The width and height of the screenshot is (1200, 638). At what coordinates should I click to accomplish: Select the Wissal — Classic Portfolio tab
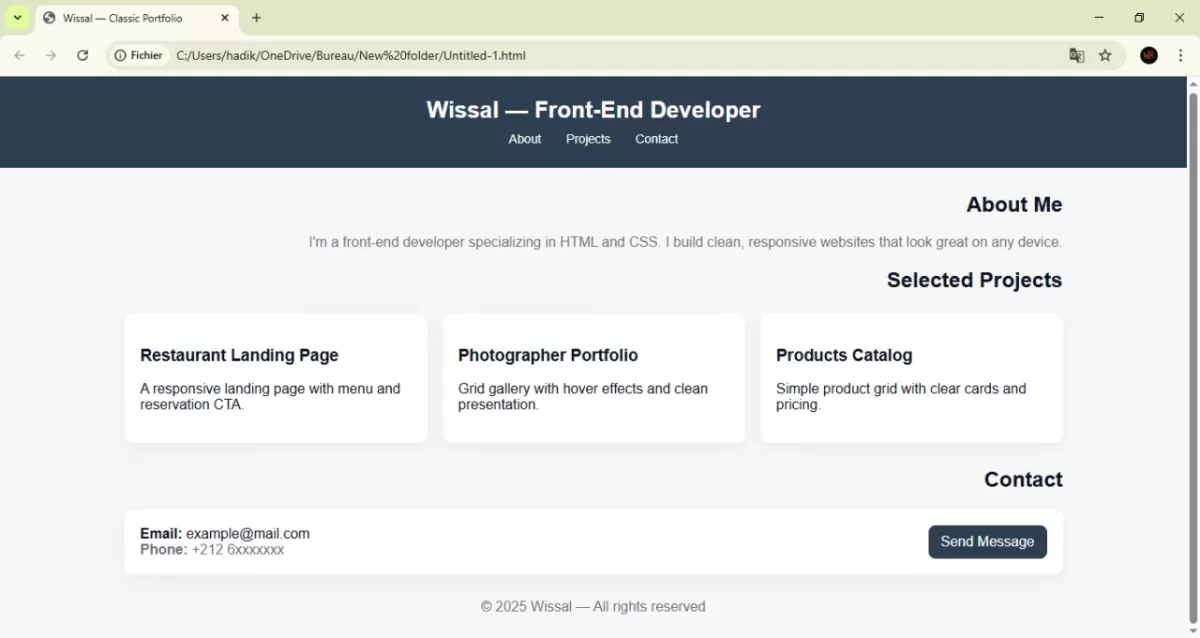point(123,18)
